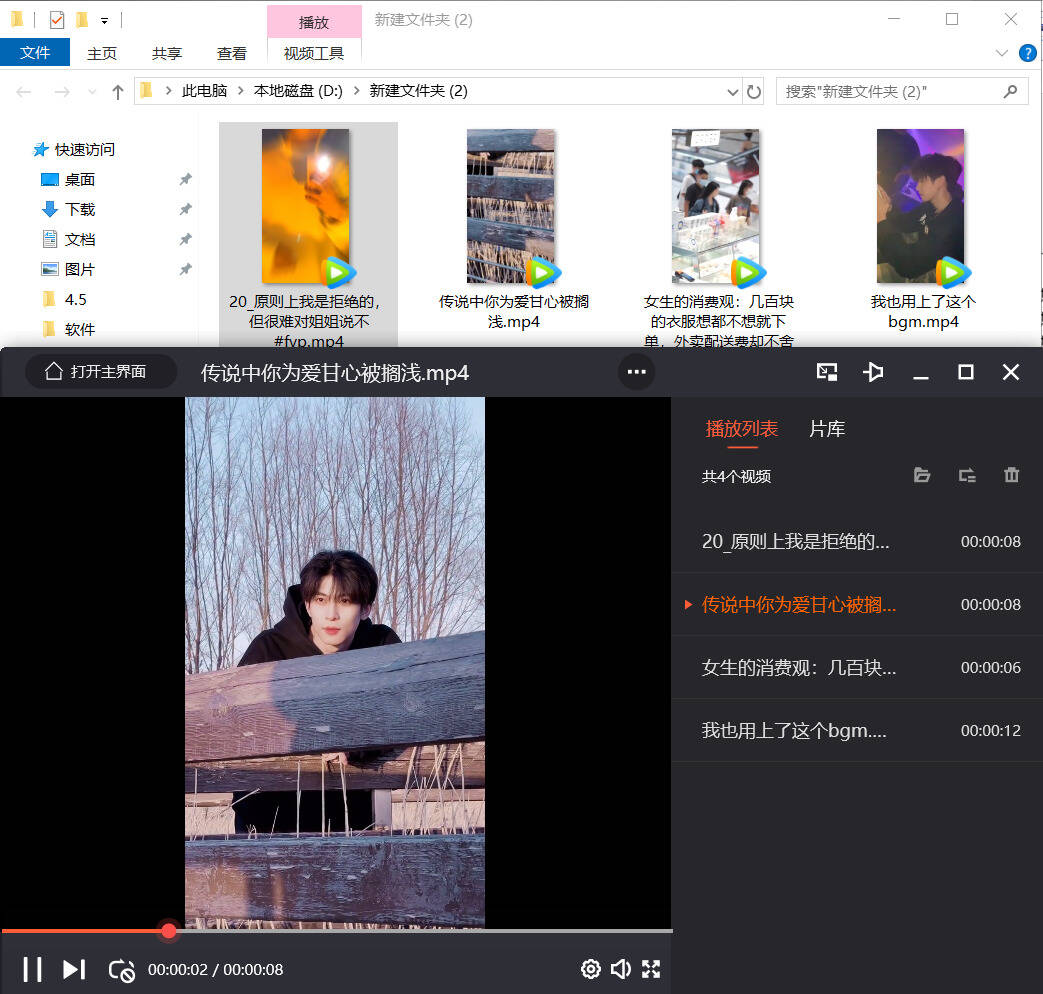Mute the player volume
Image resolution: width=1043 pixels, height=994 pixels.
pyautogui.click(x=621, y=969)
